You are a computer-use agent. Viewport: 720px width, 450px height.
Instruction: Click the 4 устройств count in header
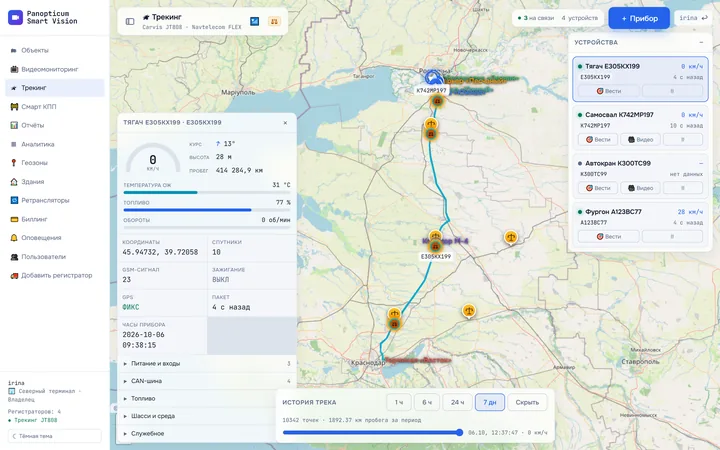(x=579, y=18)
